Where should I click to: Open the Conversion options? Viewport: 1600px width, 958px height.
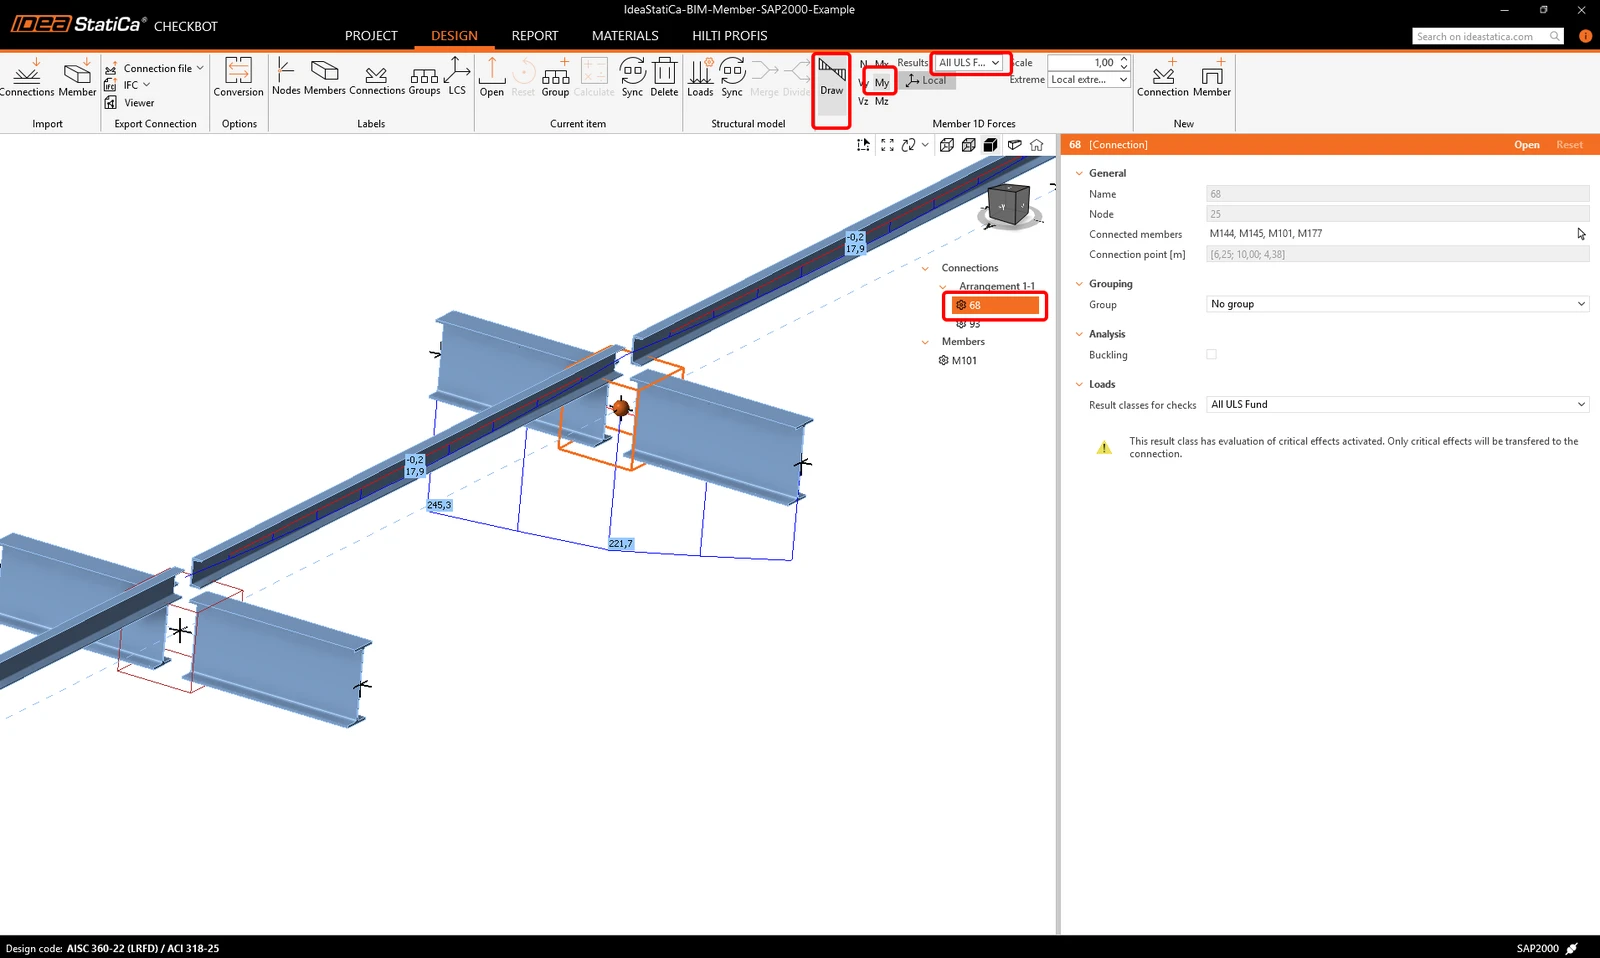pyautogui.click(x=238, y=78)
